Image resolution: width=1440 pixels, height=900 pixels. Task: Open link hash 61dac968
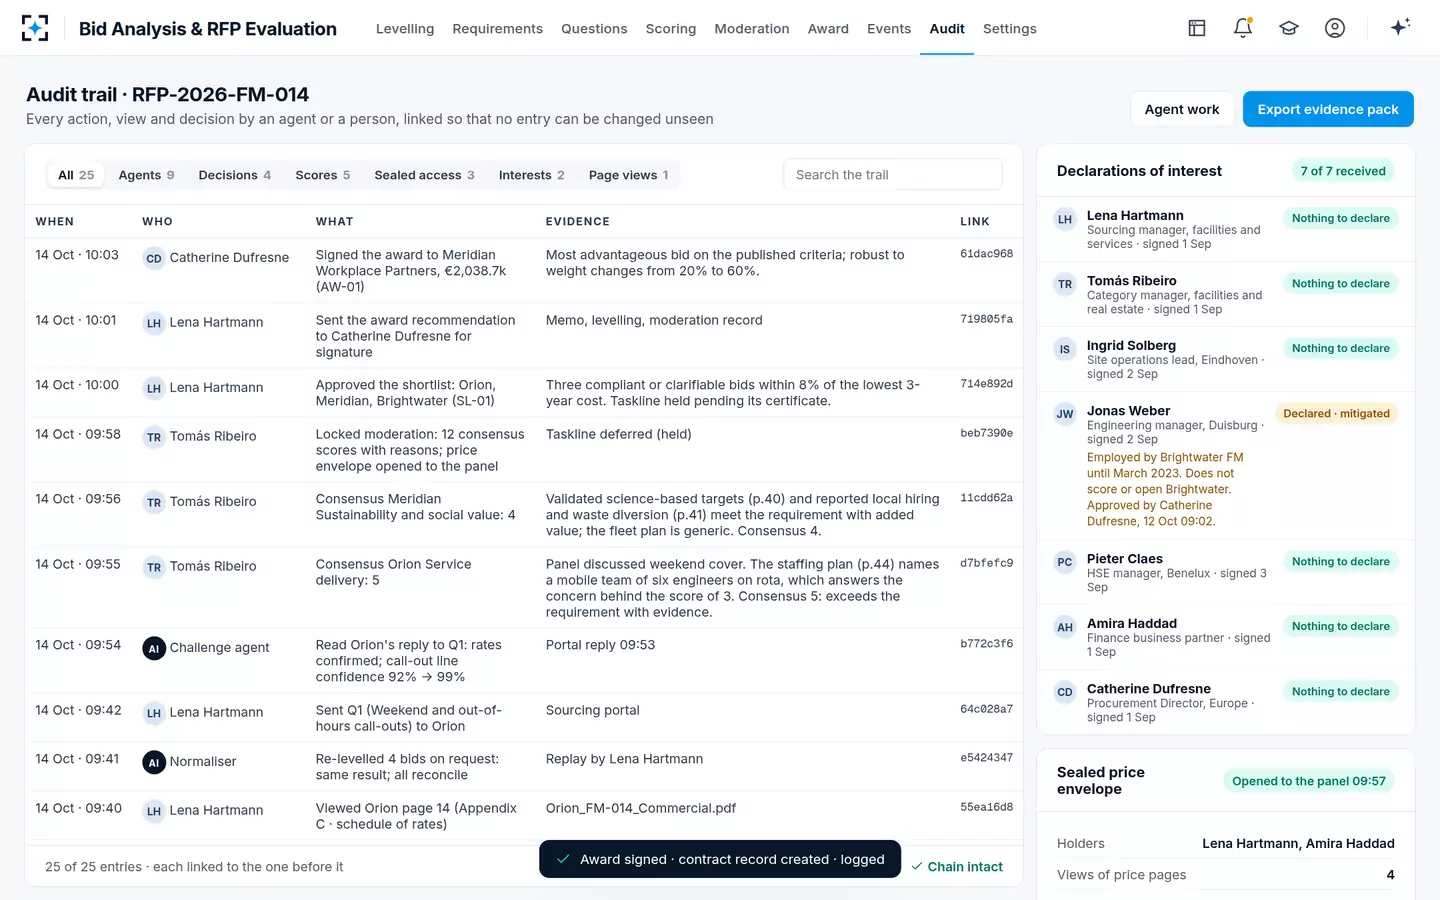[x=987, y=254]
